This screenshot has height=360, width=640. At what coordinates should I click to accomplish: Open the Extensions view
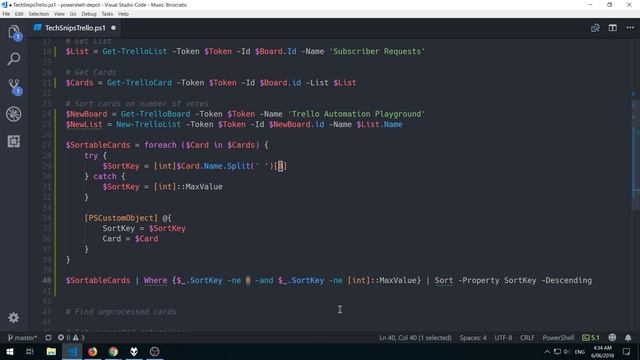tap(14, 141)
